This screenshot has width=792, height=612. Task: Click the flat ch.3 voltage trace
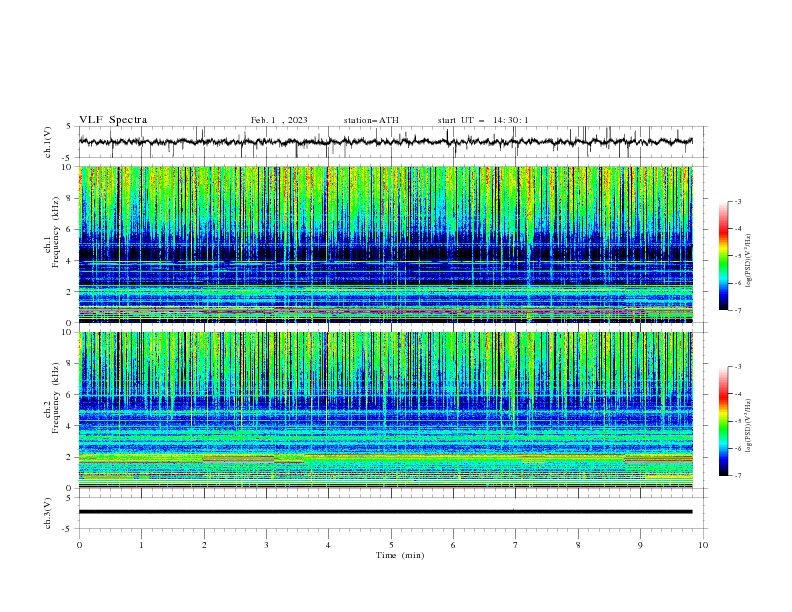click(386, 512)
